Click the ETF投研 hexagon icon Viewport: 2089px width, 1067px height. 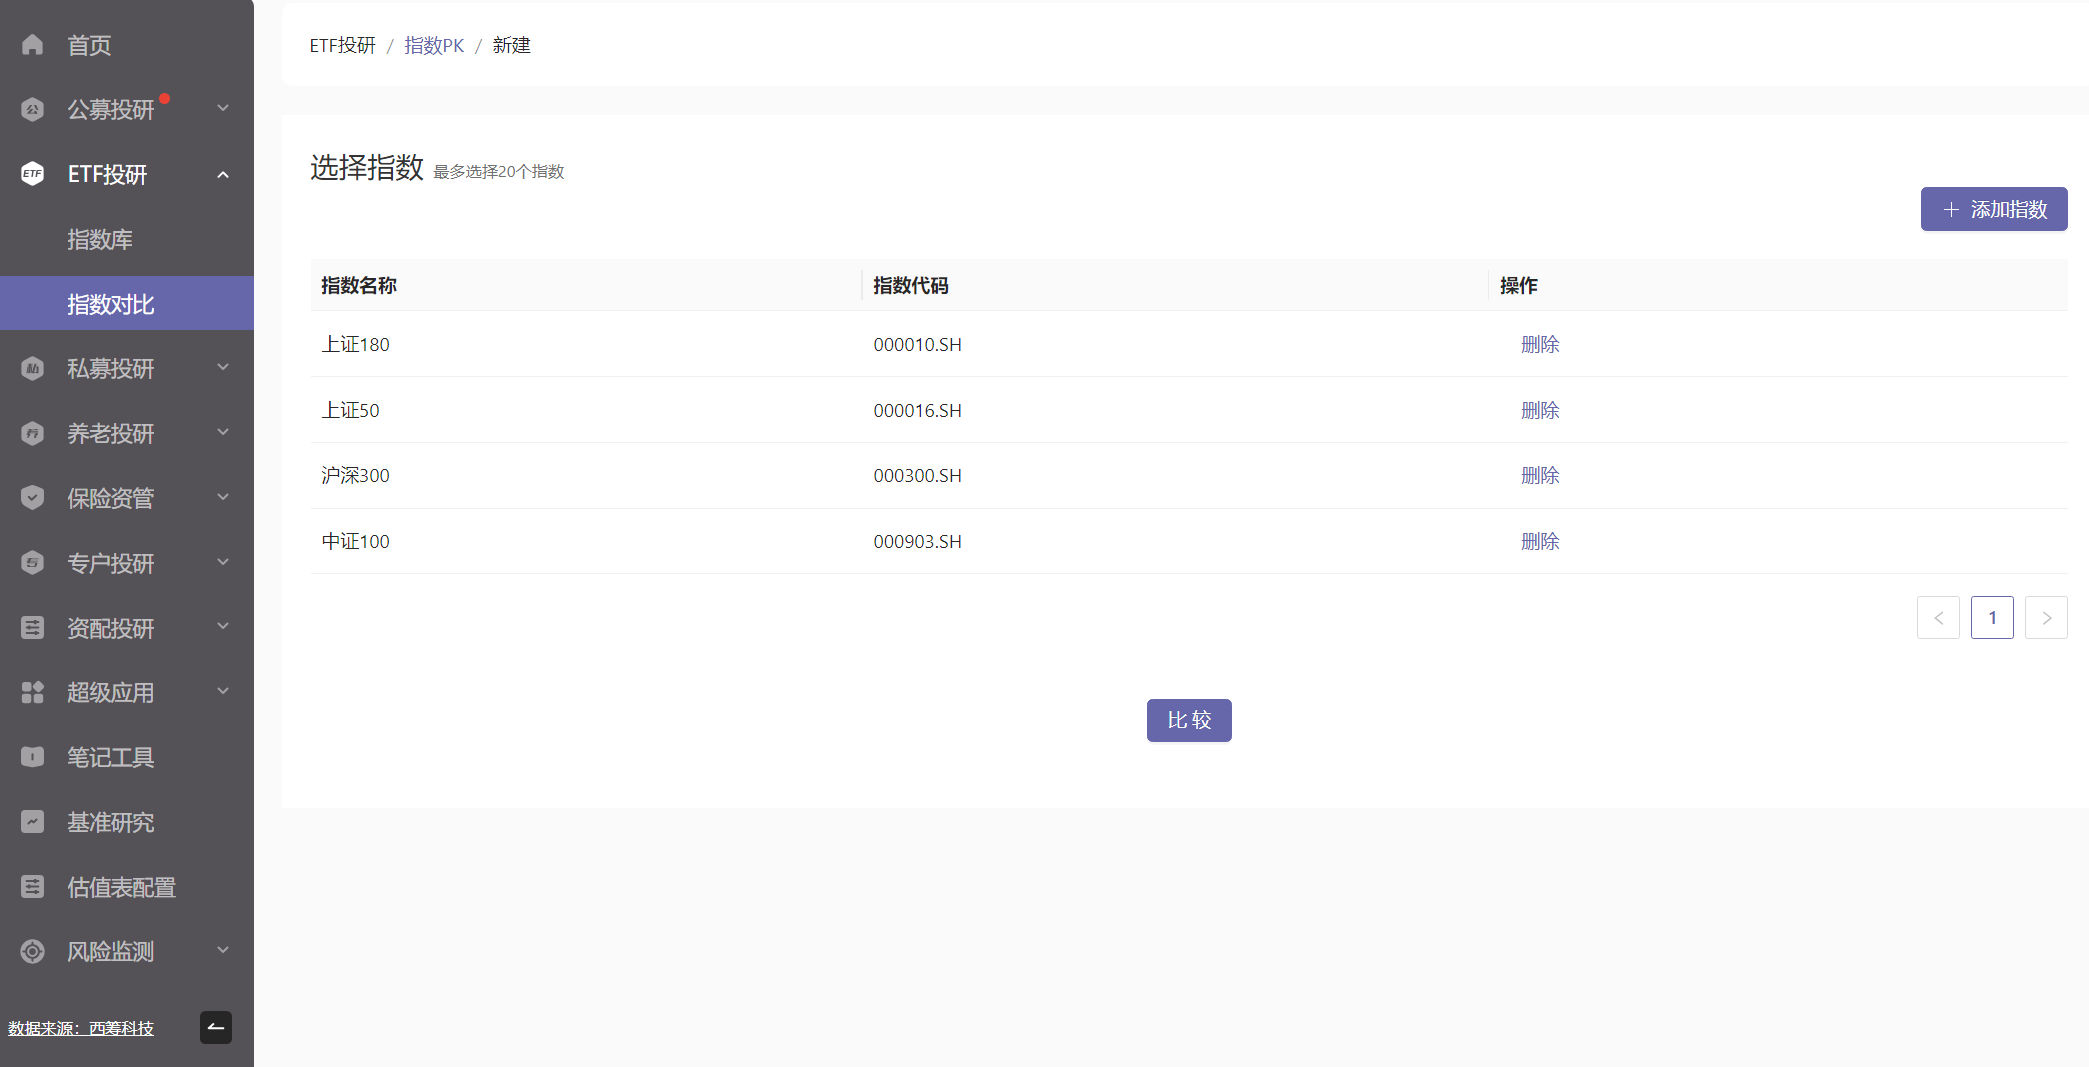(32, 174)
